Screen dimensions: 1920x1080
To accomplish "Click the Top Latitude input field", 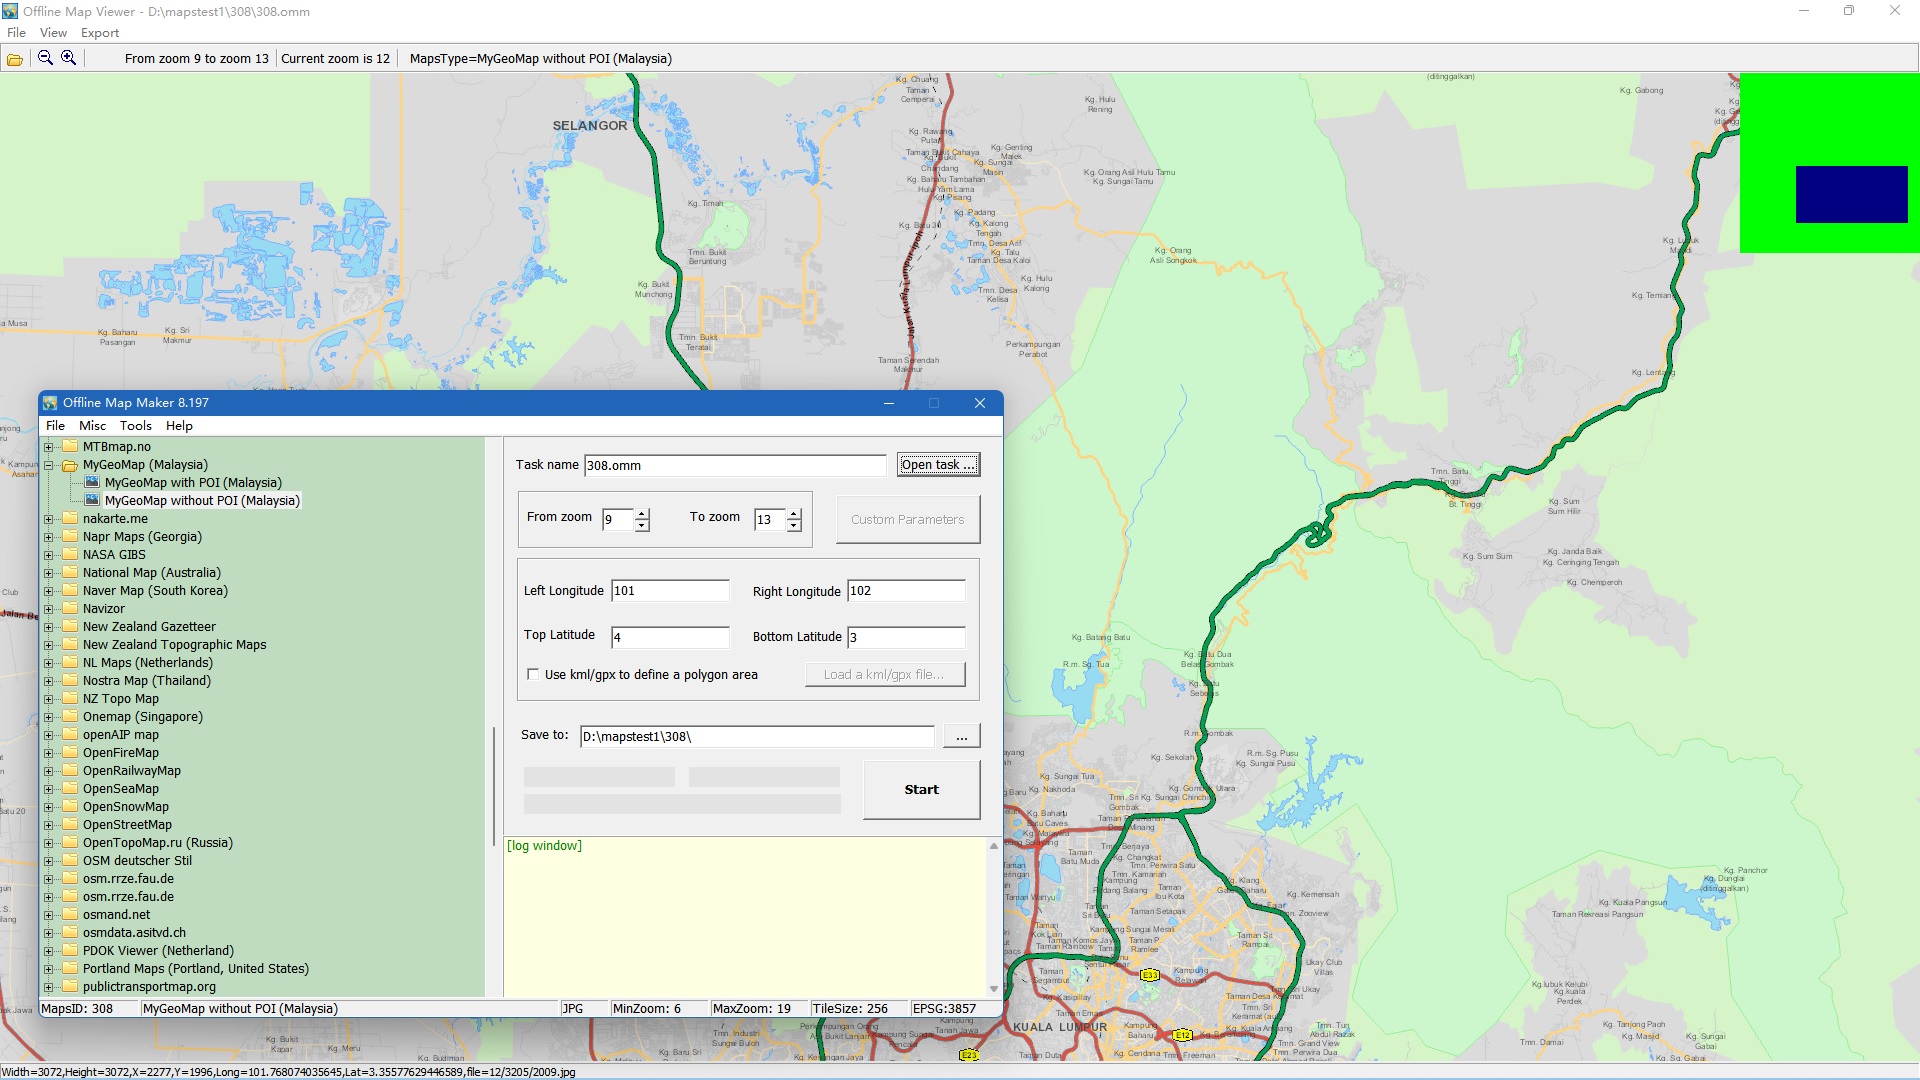I will (670, 638).
